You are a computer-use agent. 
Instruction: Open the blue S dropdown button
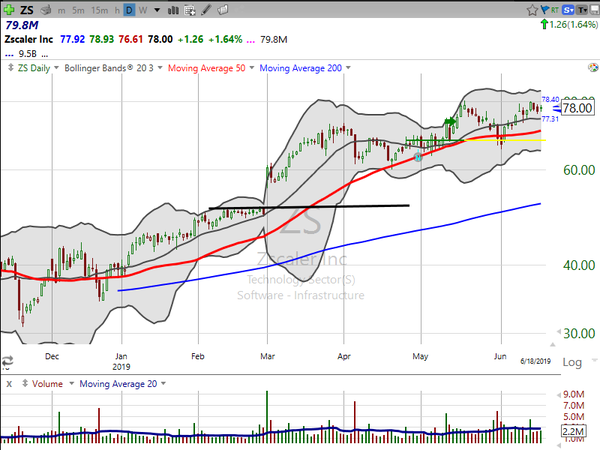(568, 10)
